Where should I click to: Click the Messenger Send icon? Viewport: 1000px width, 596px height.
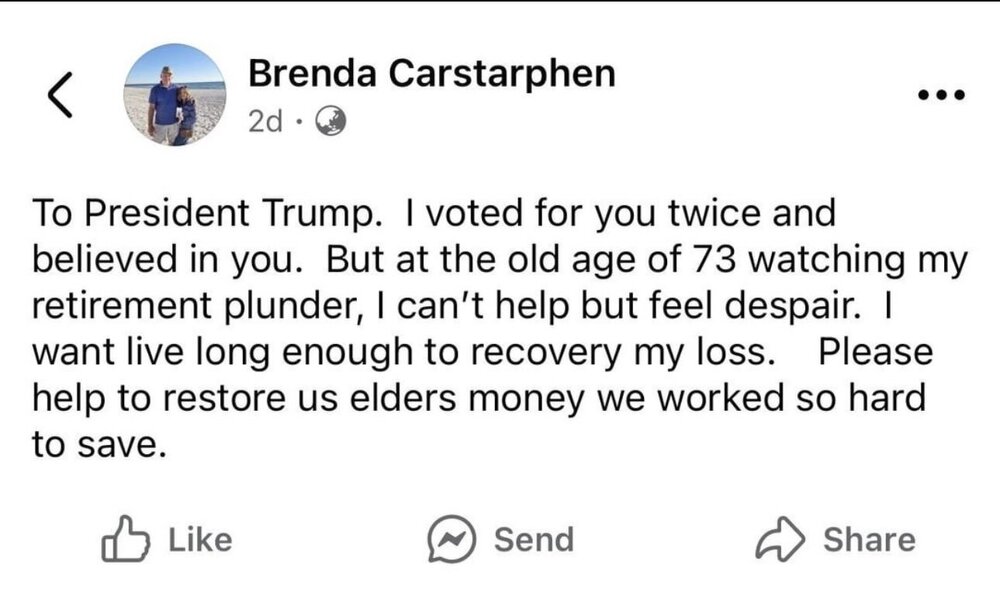451,540
